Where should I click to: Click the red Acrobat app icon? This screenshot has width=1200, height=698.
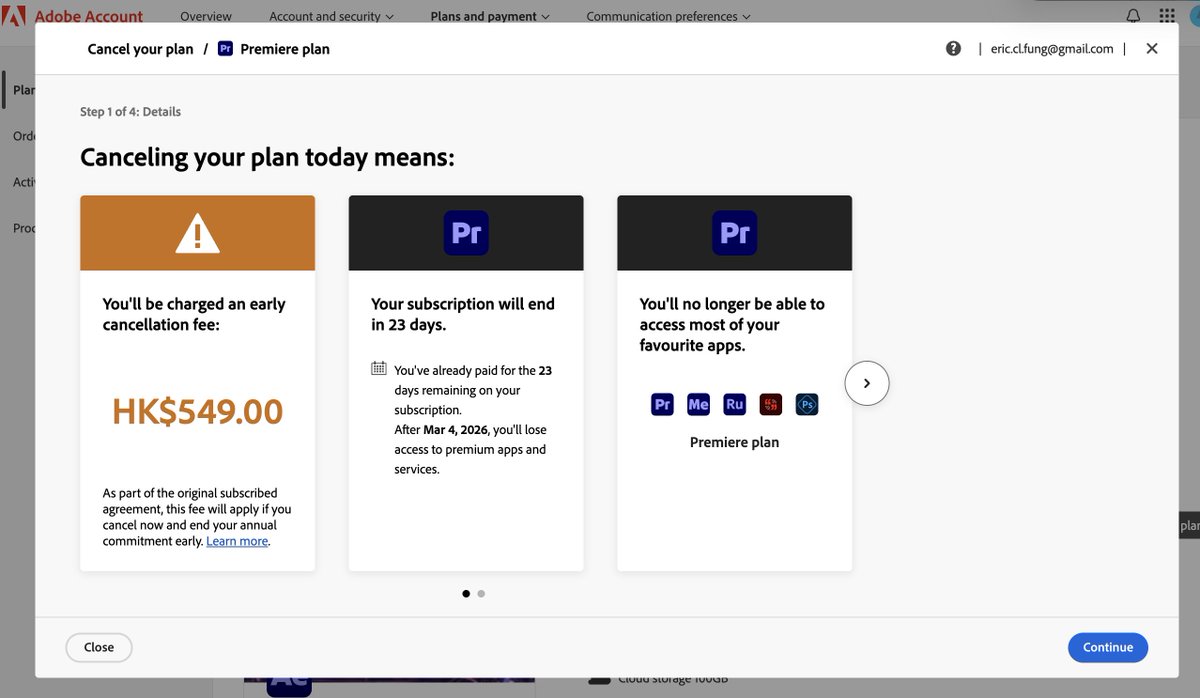(771, 404)
